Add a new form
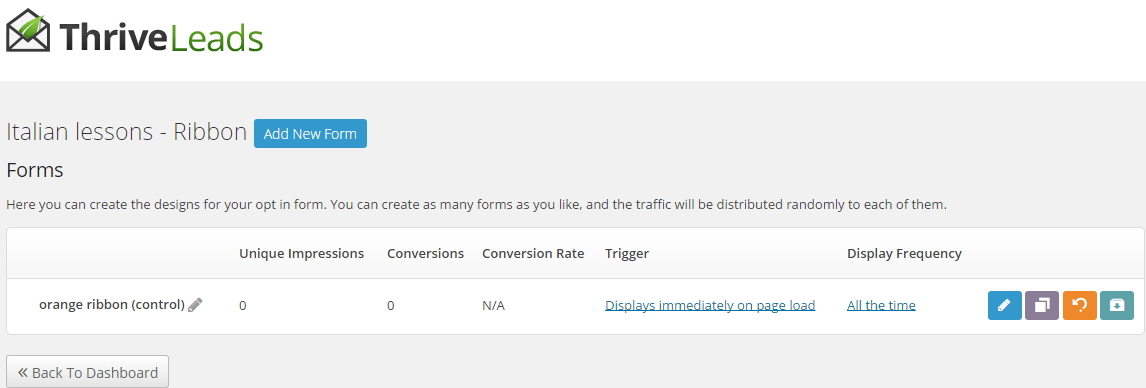Viewport: 1146px width, 388px height. 310,134
